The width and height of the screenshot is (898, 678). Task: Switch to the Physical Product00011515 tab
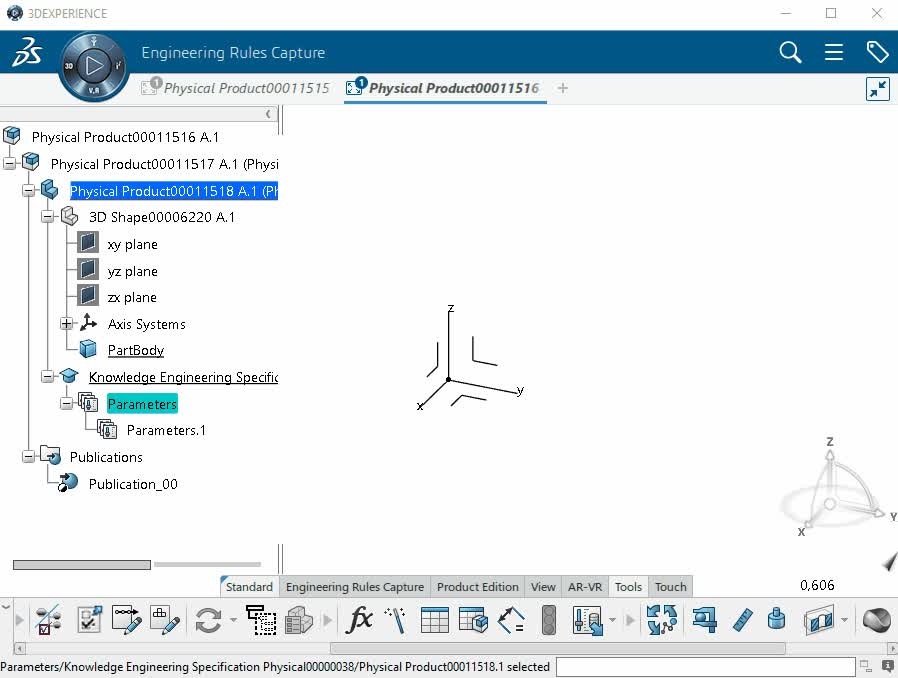point(235,88)
